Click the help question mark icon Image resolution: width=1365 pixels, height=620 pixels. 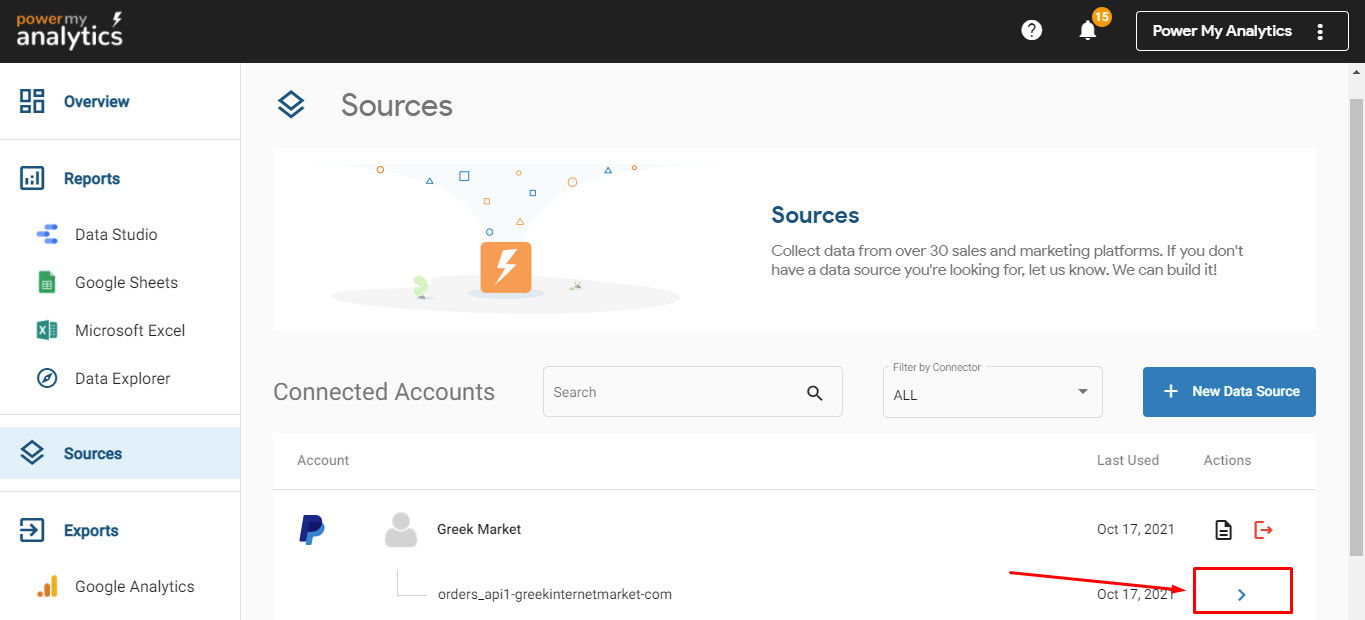click(x=1031, y=31)
